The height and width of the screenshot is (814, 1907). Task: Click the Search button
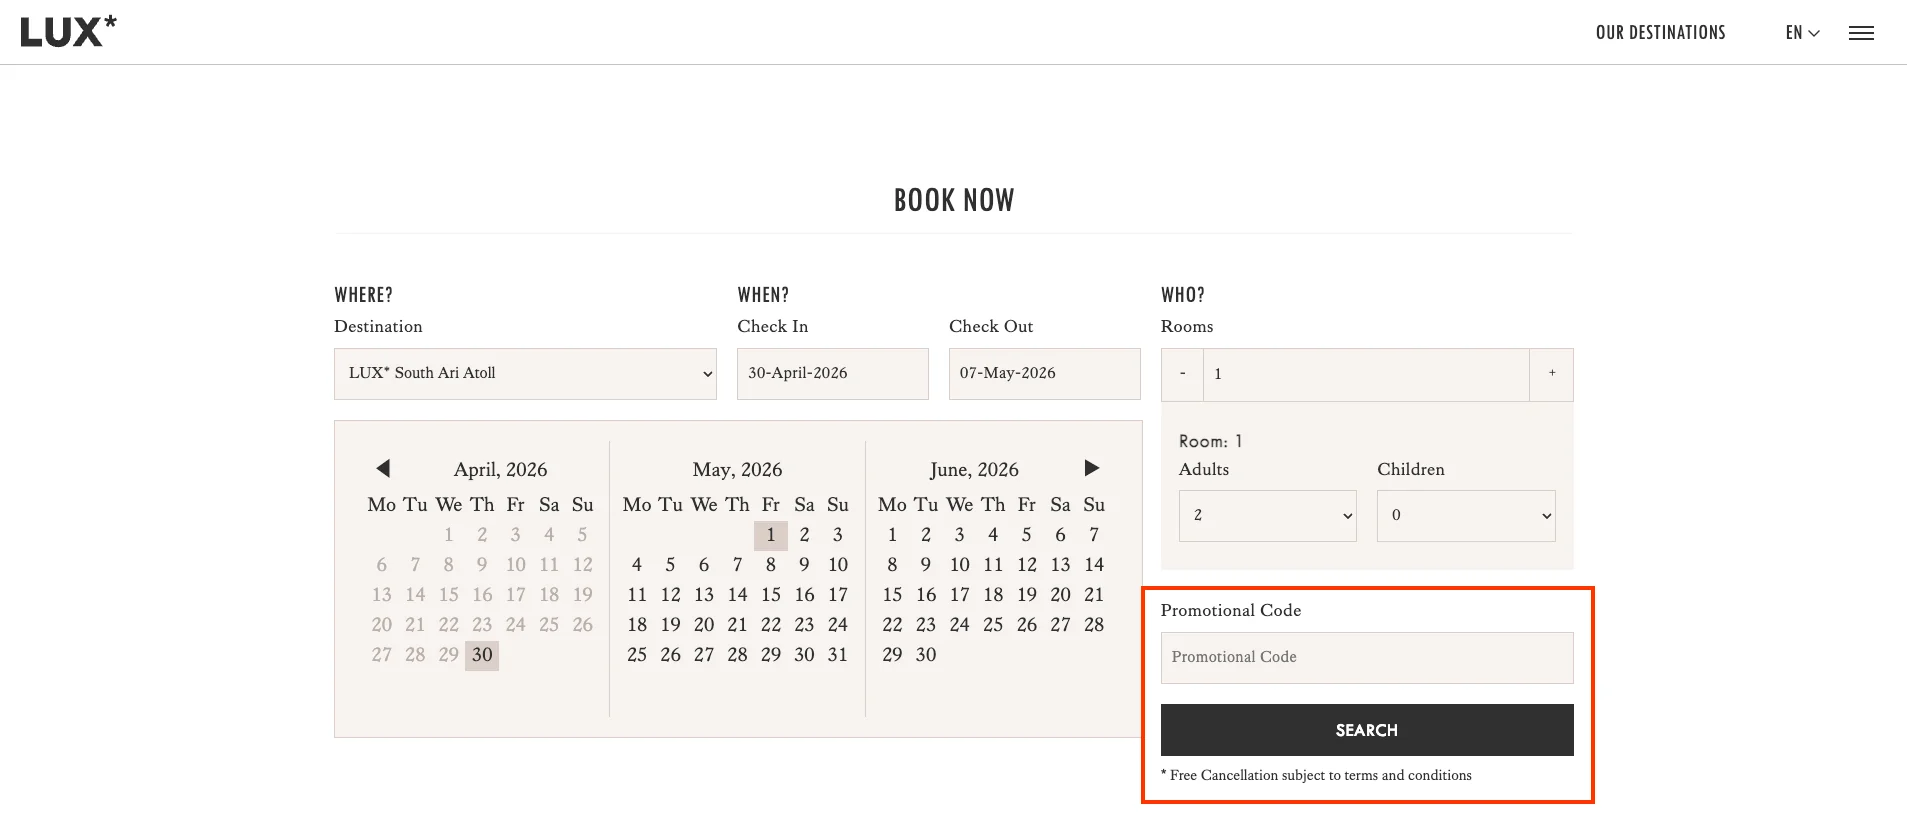(x=1367, y=730)
